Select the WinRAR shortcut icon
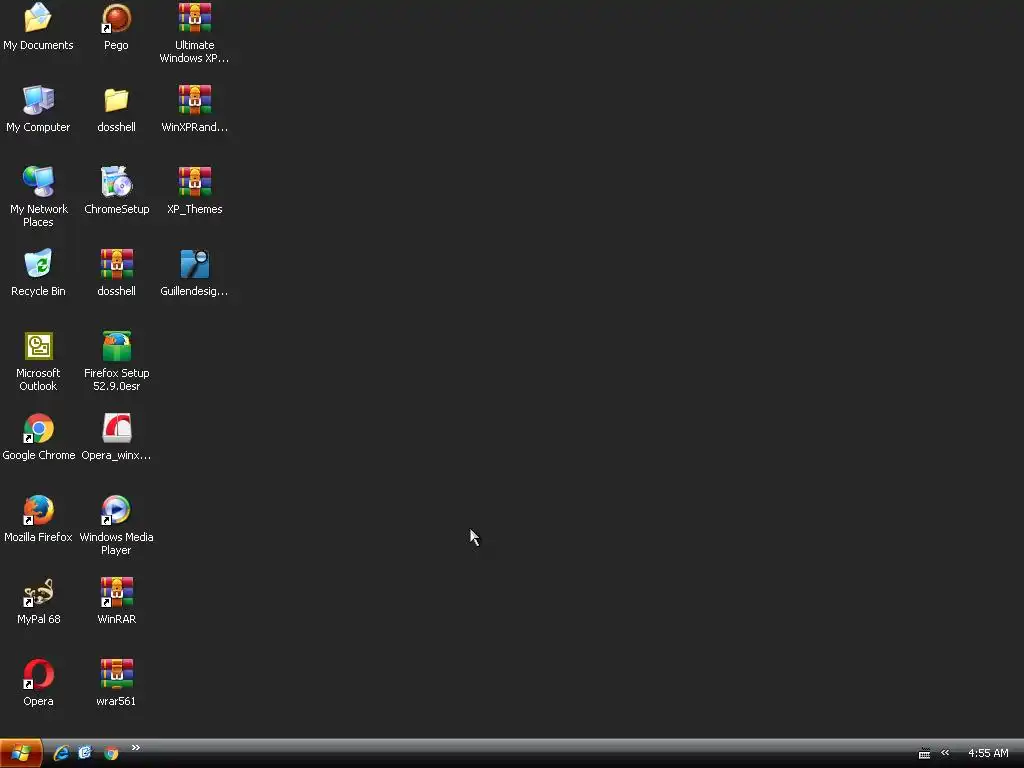The height and width of the screenshot is (768, 1024). pos(116,592)
